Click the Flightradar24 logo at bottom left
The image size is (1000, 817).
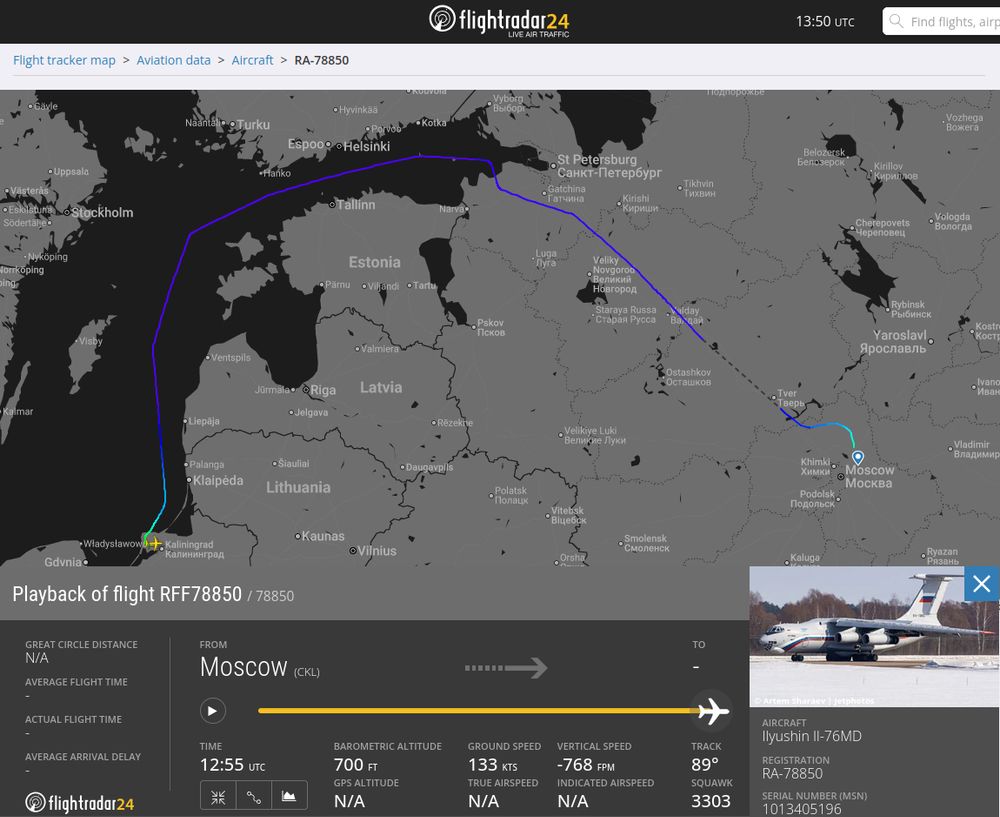80,802
